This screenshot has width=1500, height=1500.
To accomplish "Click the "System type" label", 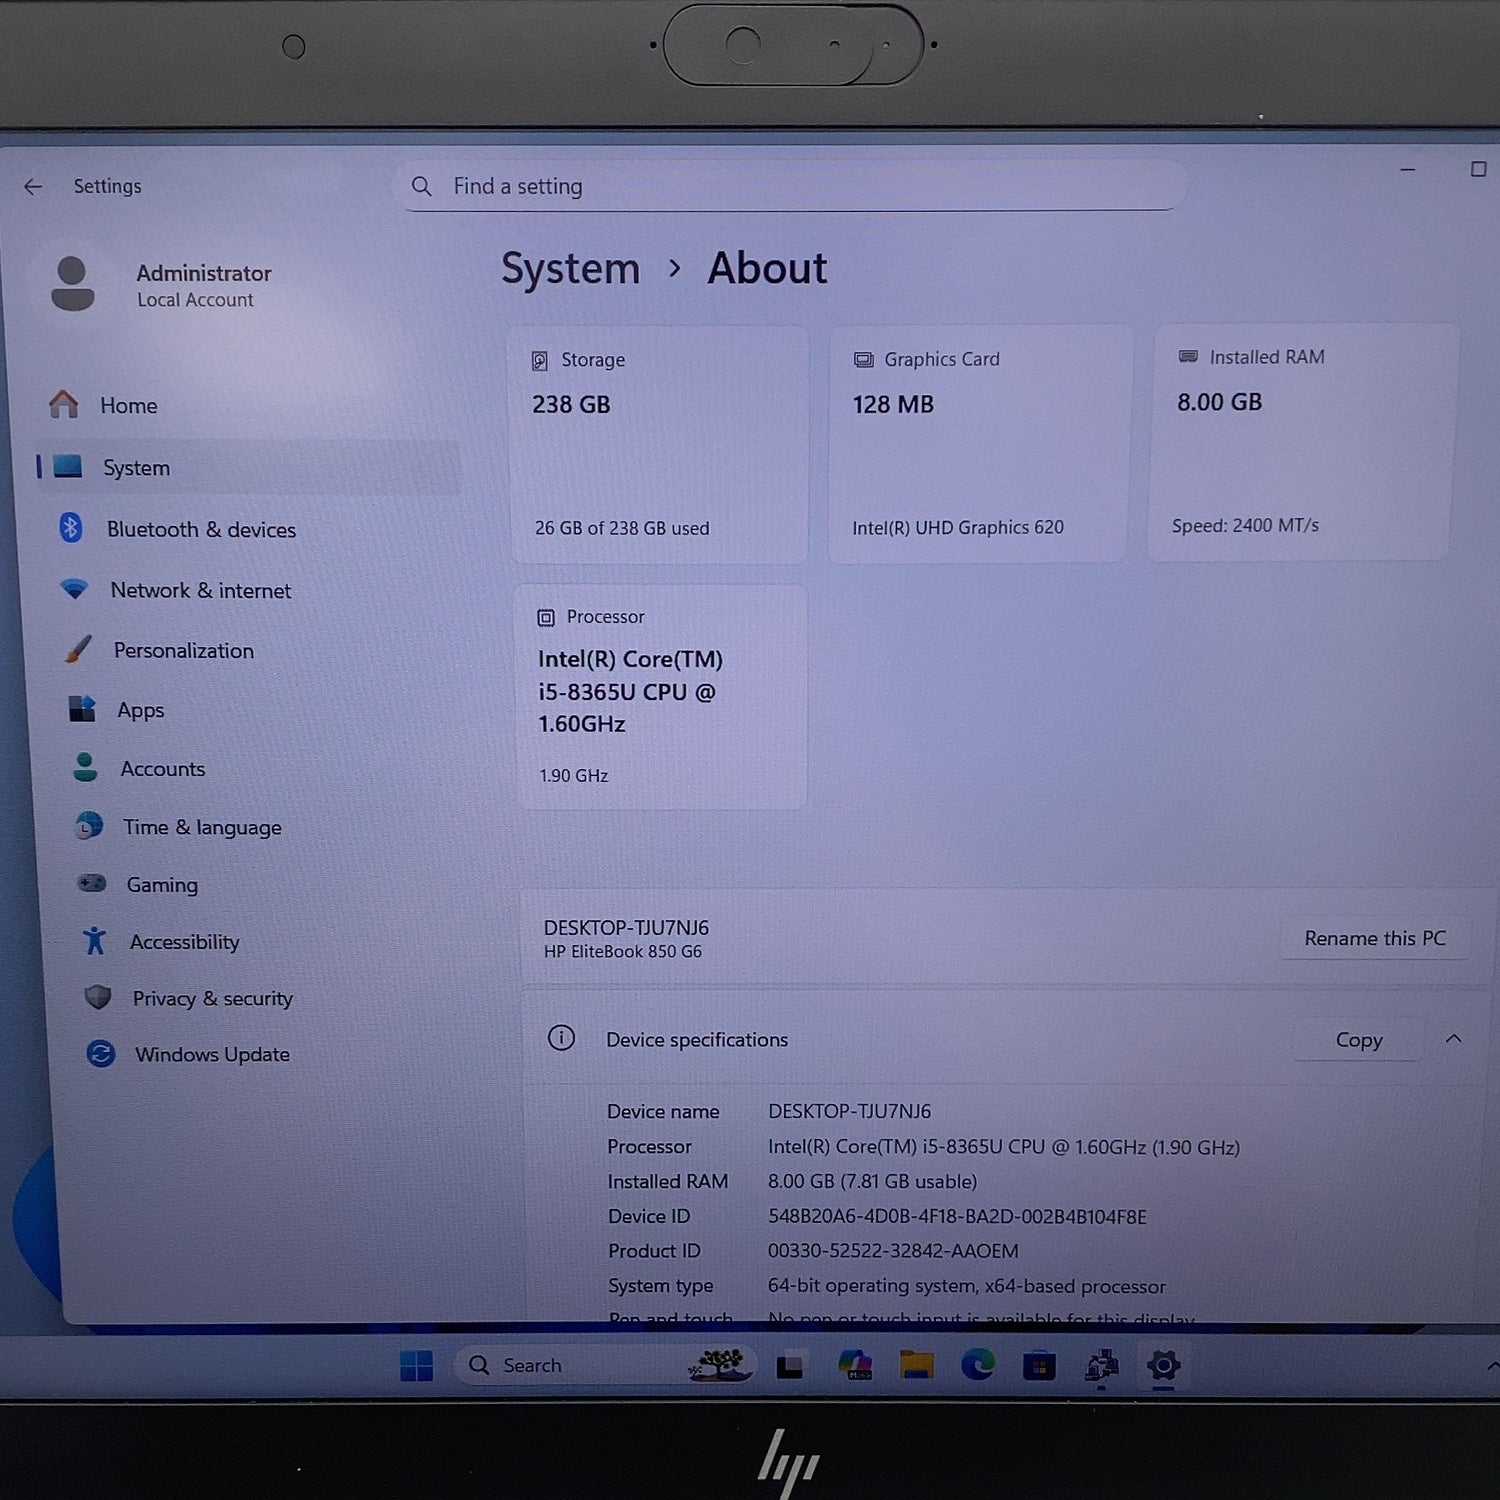I will [x=660, y=1286].
